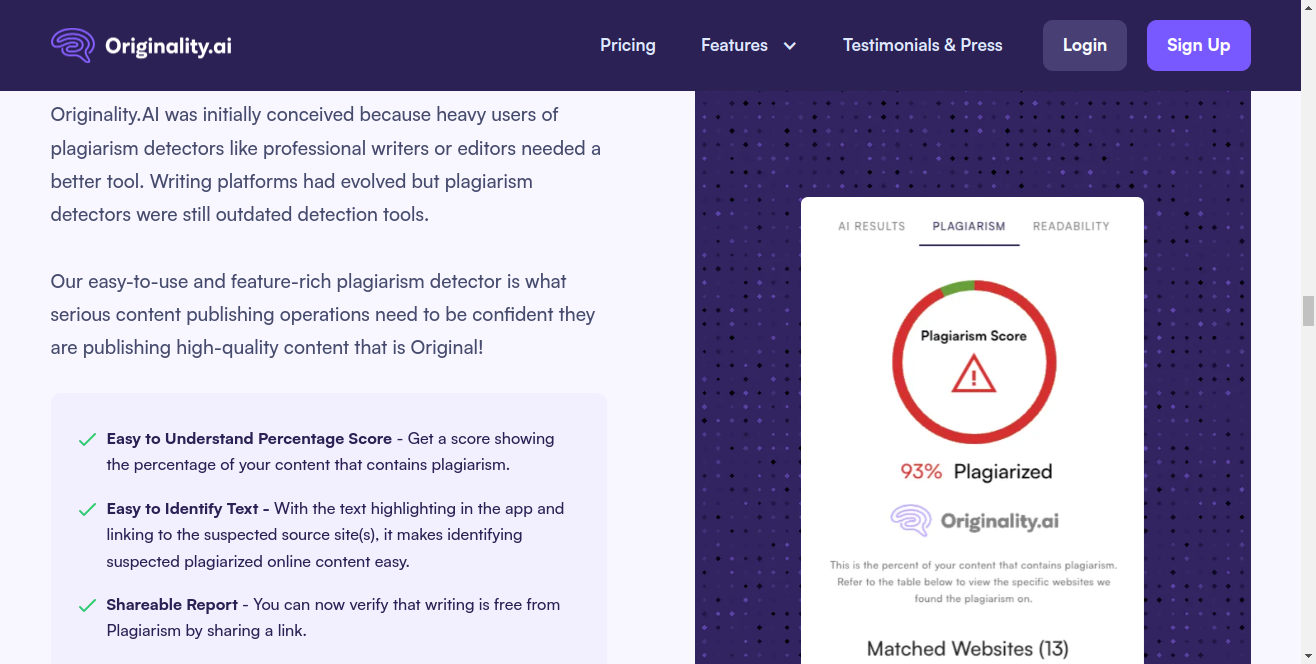Click the checkmark beside Easy to Understand Percentage Score
Screen dimensions: 1316x664
pos(86,439)
